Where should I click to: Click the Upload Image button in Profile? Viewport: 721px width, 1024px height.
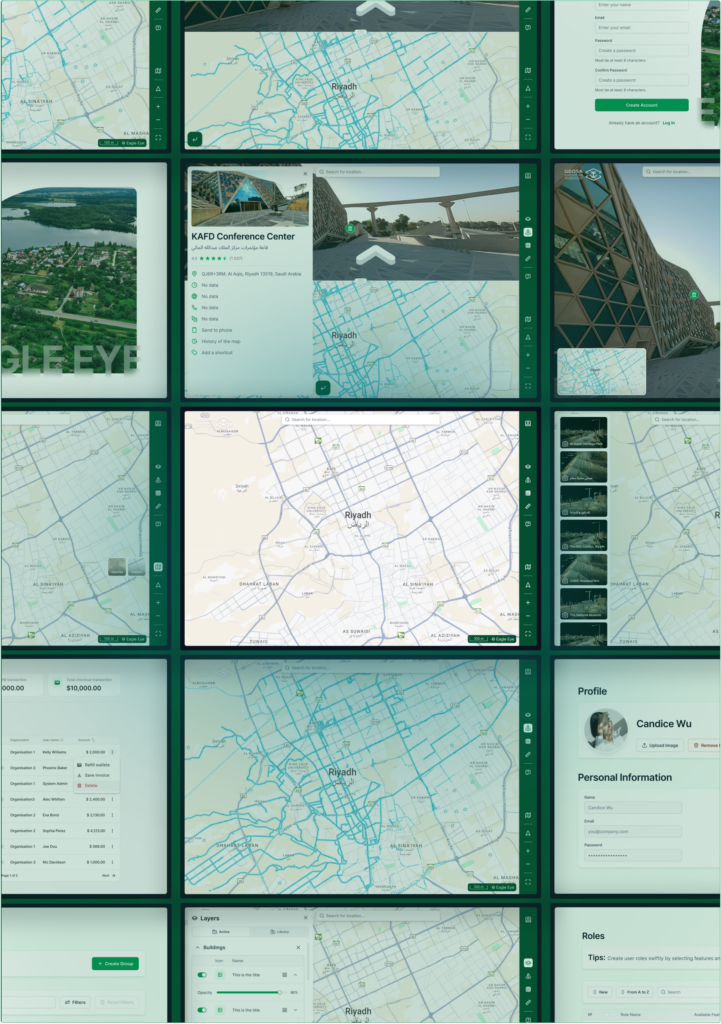click(x=660, y=745)
